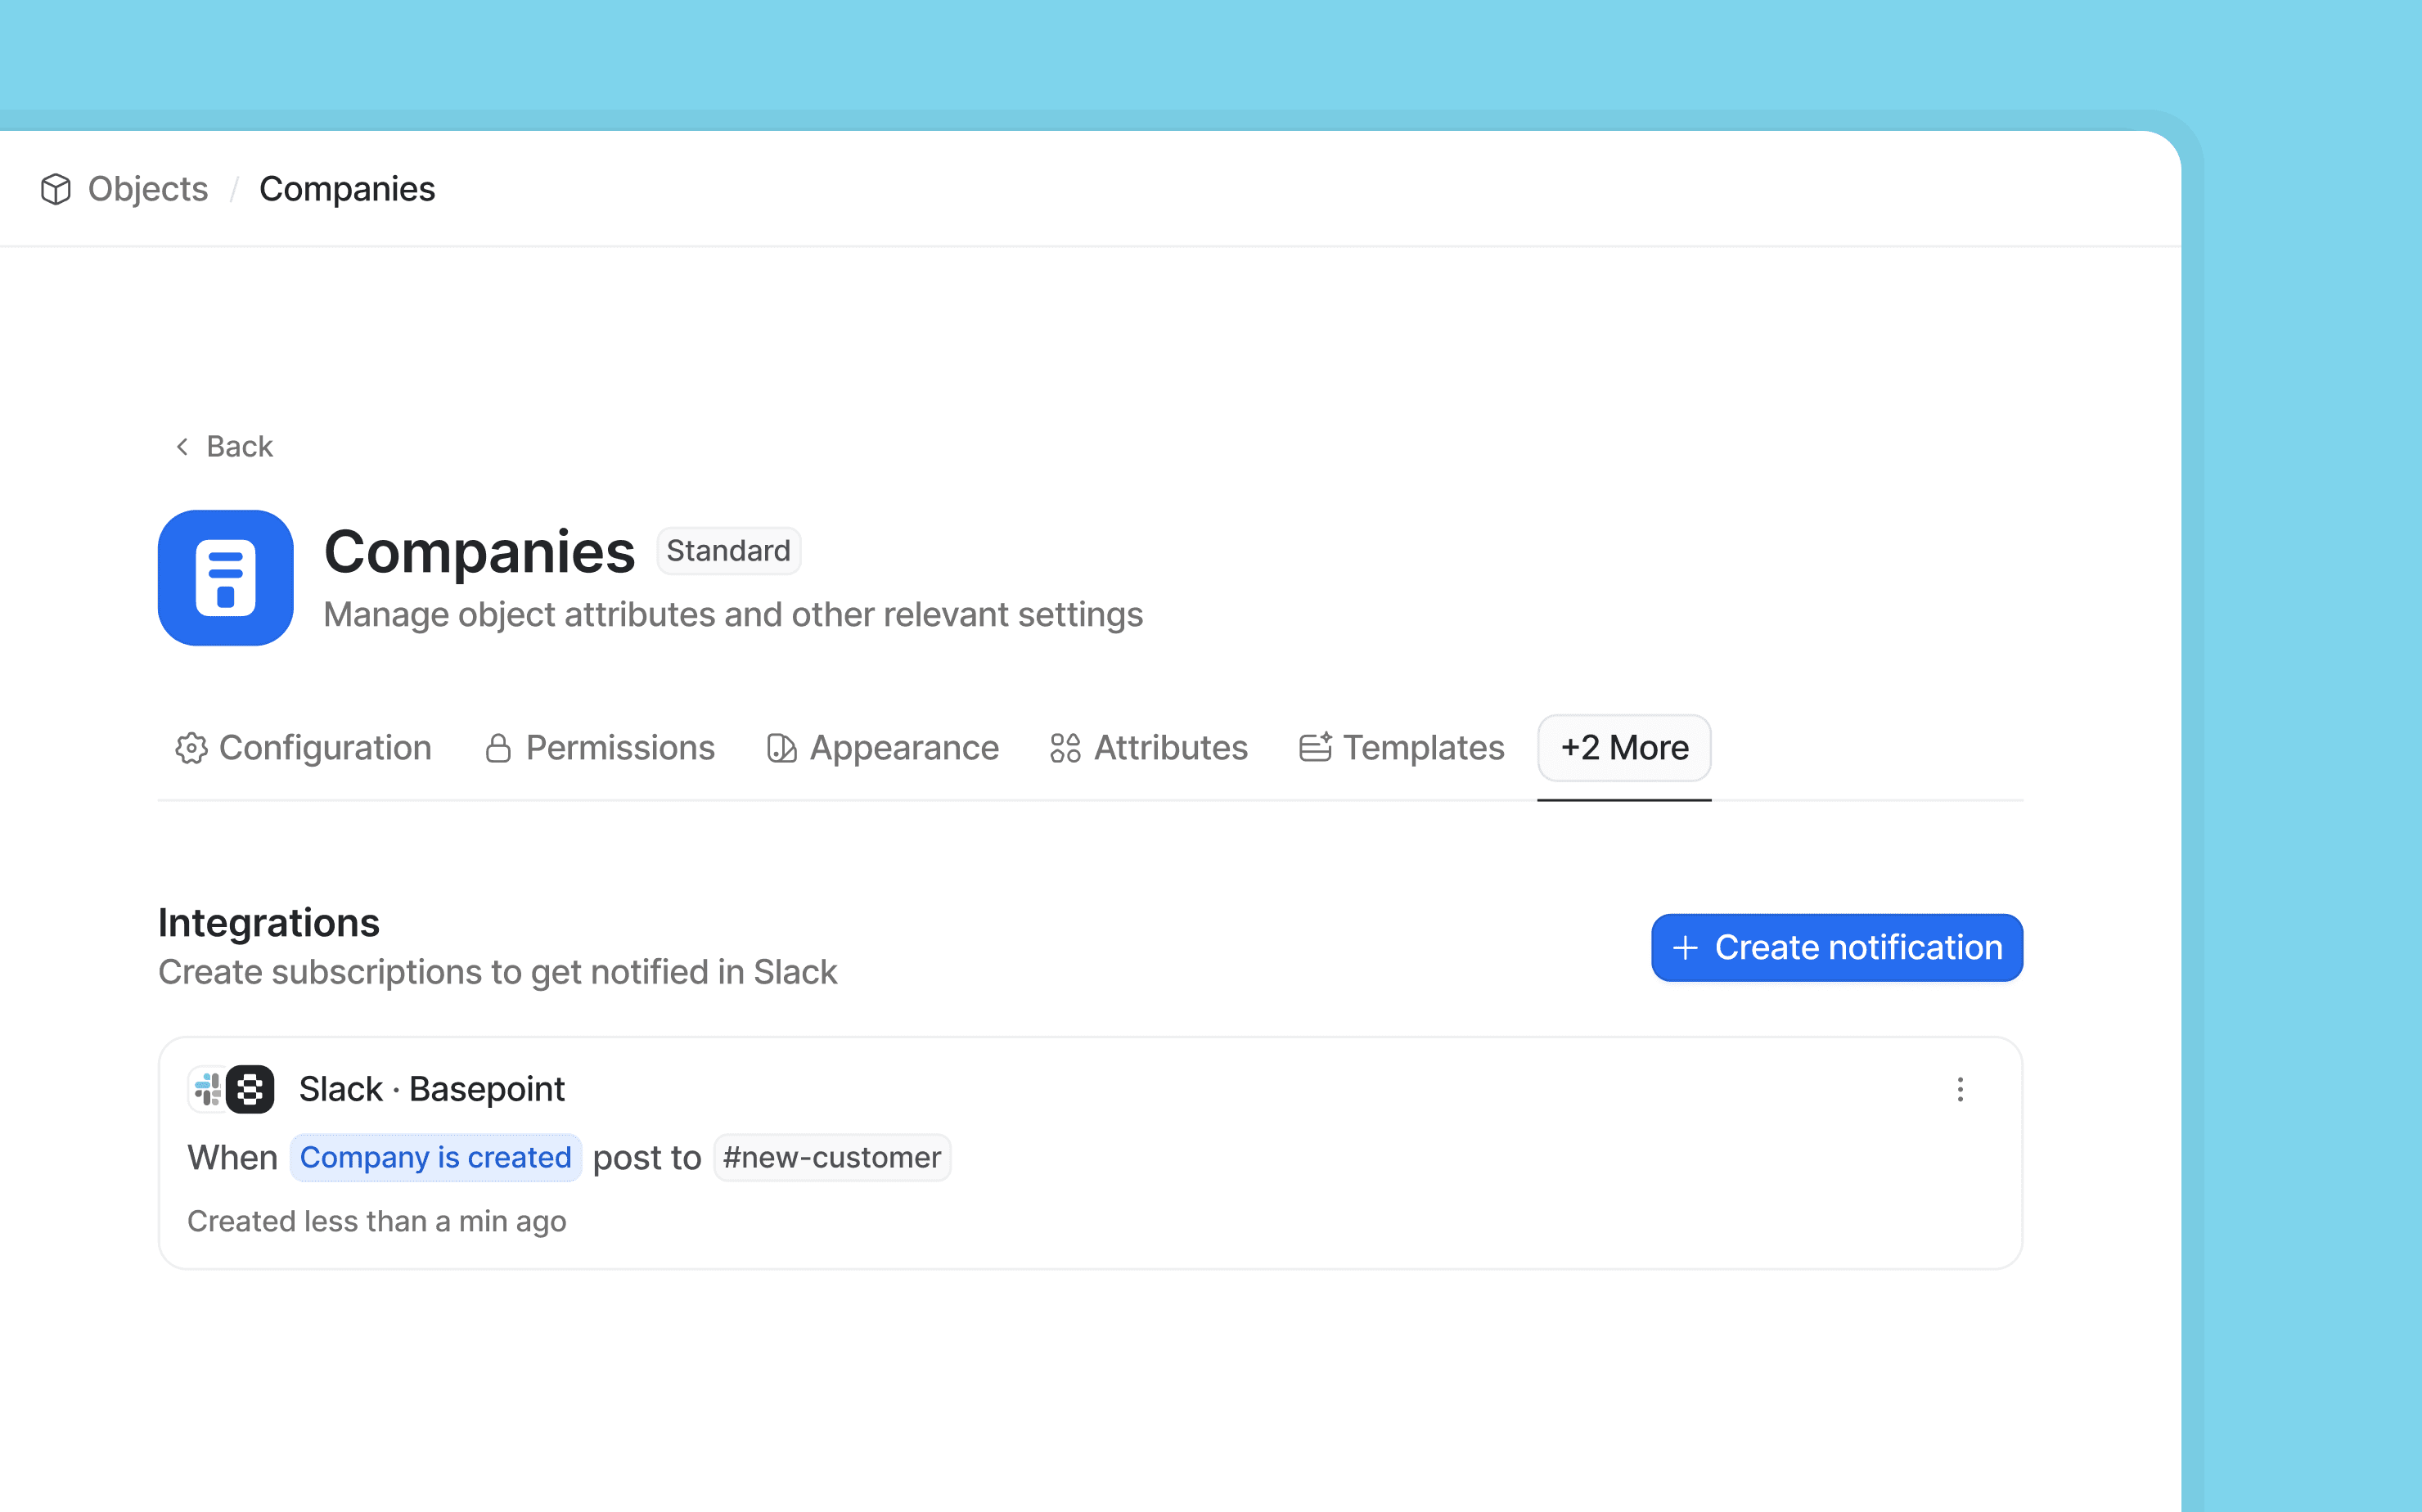Go to the Templates tab

click(1423, 748)
